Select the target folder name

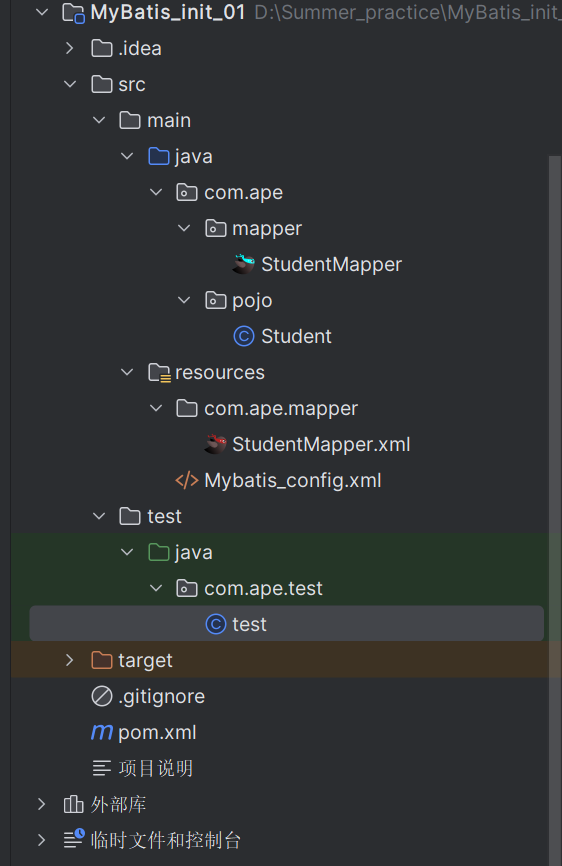[x=145, y=661]
